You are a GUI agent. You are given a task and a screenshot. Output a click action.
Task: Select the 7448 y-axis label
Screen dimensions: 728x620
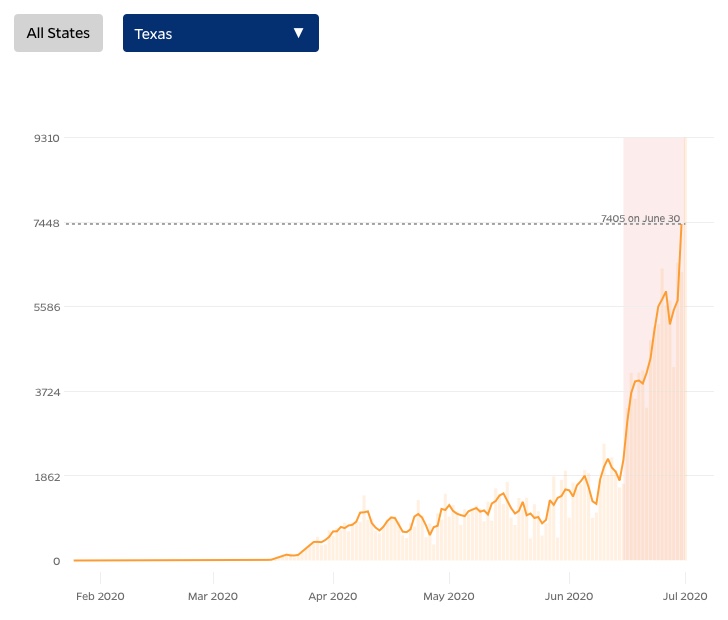coord(46,223)
